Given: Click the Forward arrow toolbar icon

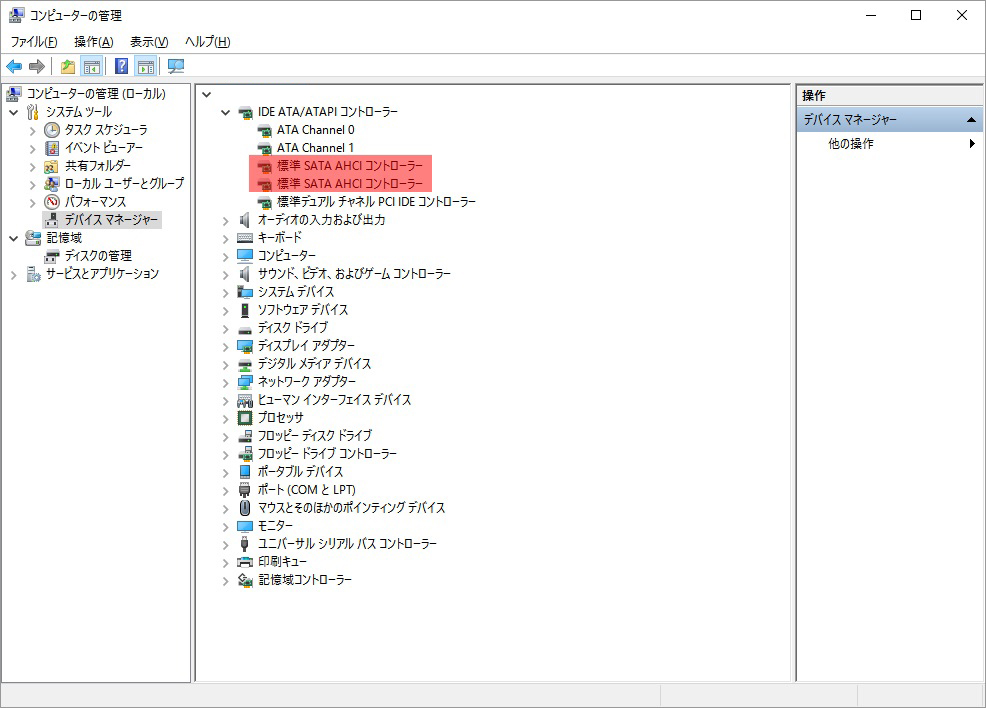Looking at the screenshot, I should (37, 66).
